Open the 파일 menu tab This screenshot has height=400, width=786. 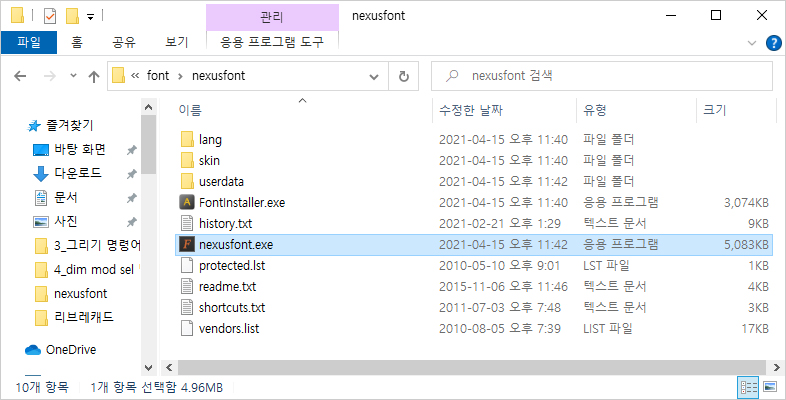[29, 42]
